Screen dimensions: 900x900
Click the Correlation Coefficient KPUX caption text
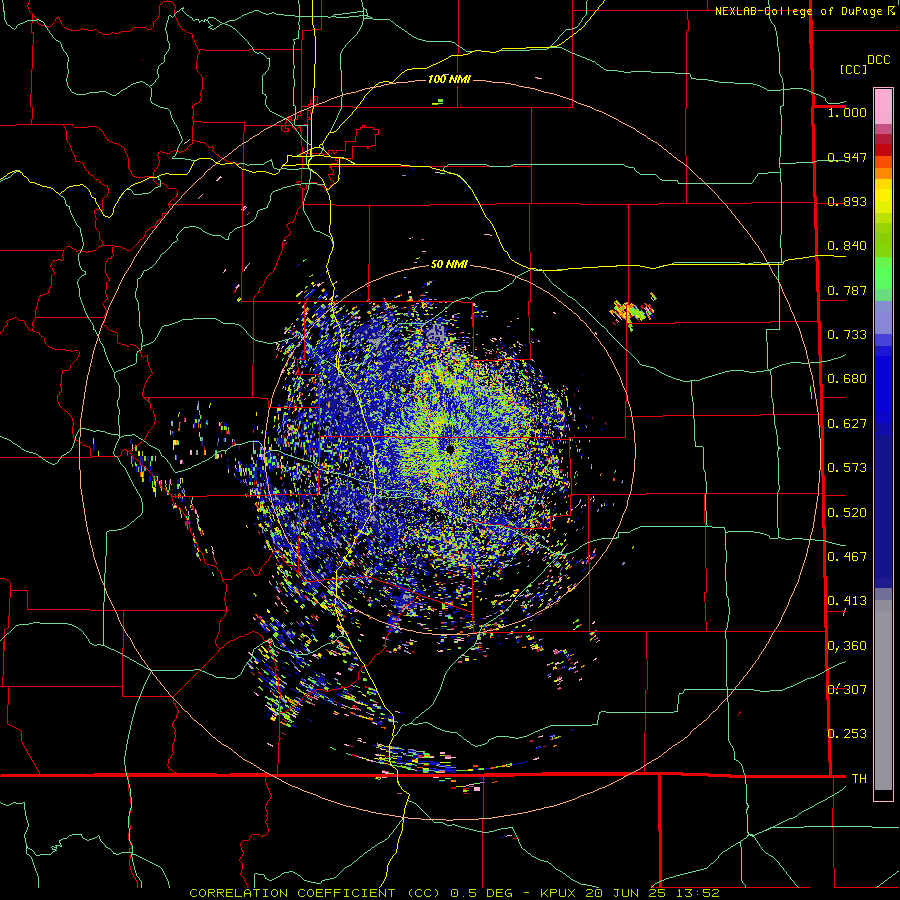(x=454, y=893)
